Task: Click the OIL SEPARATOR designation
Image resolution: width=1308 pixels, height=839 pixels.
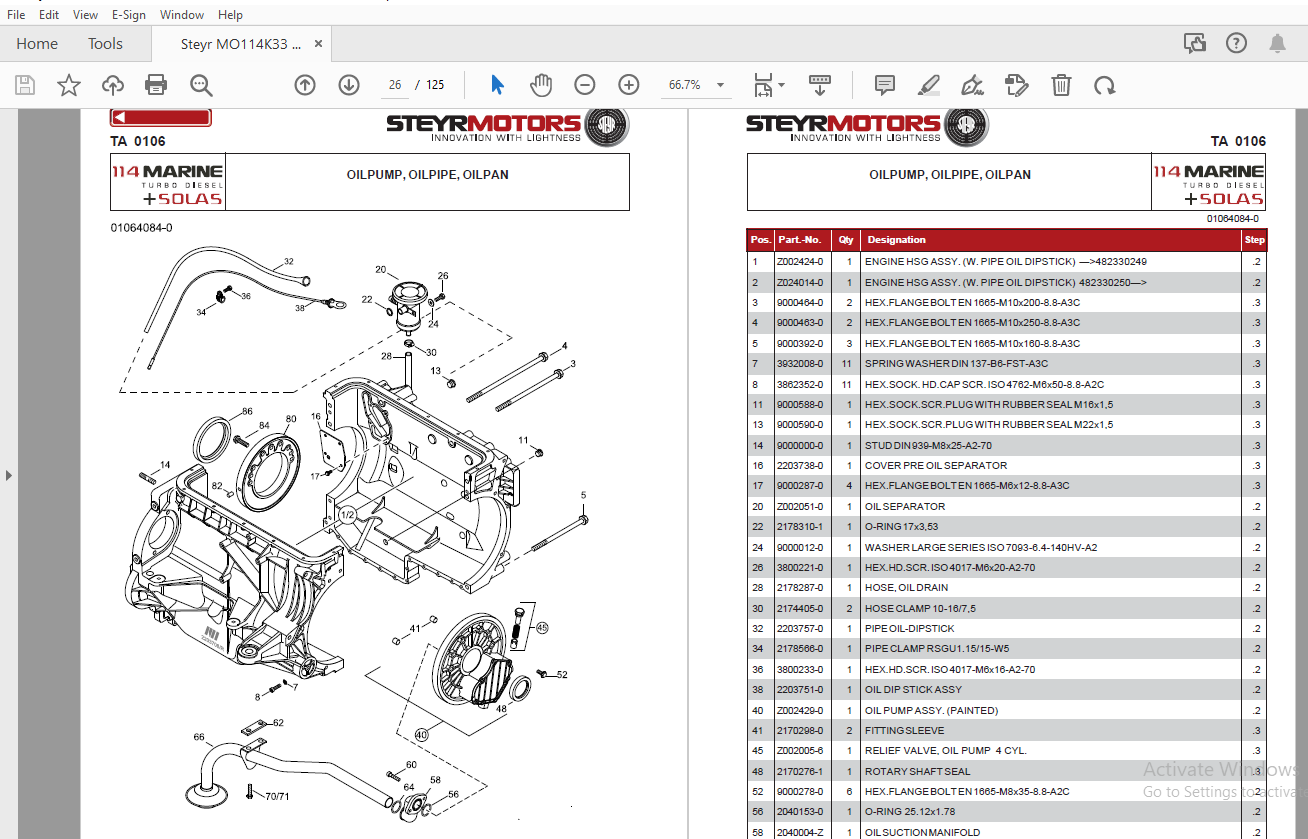Action: click(x=905, y=507)
